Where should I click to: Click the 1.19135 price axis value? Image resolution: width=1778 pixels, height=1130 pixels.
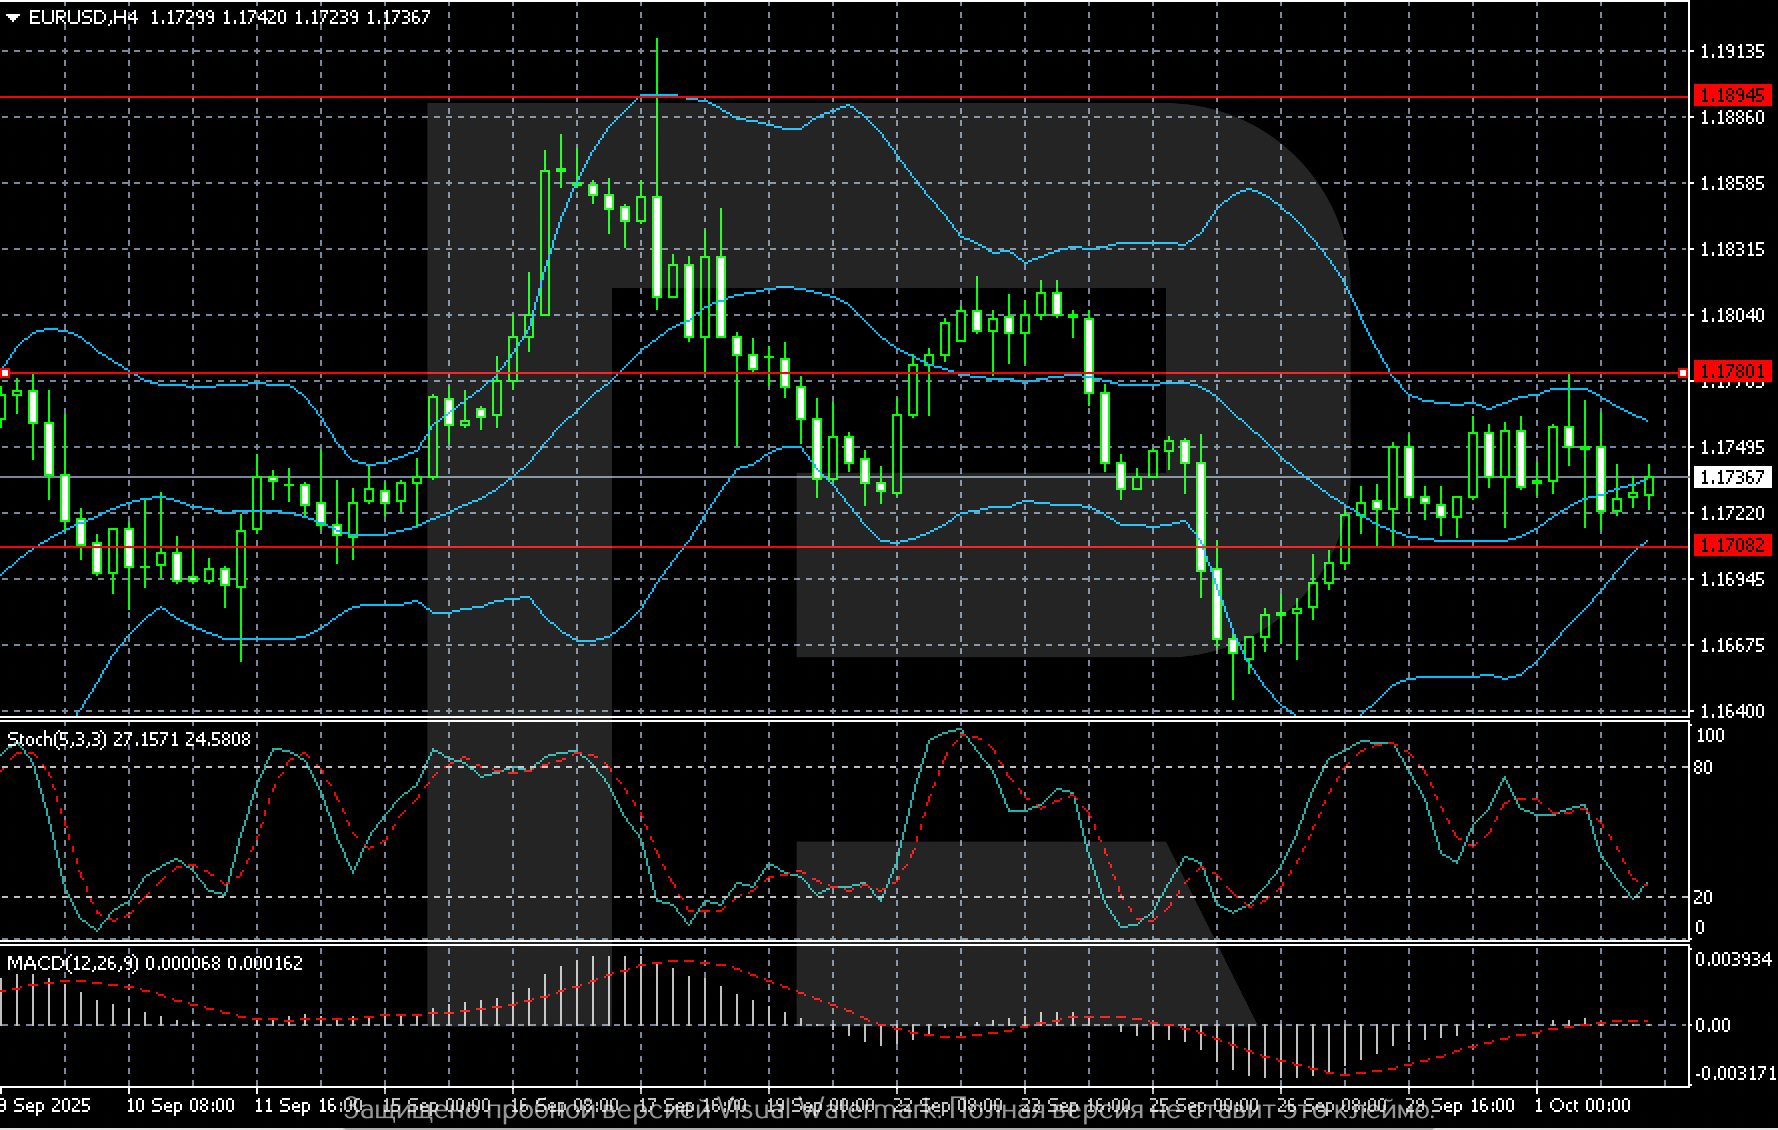click(x=1732, y=51)
